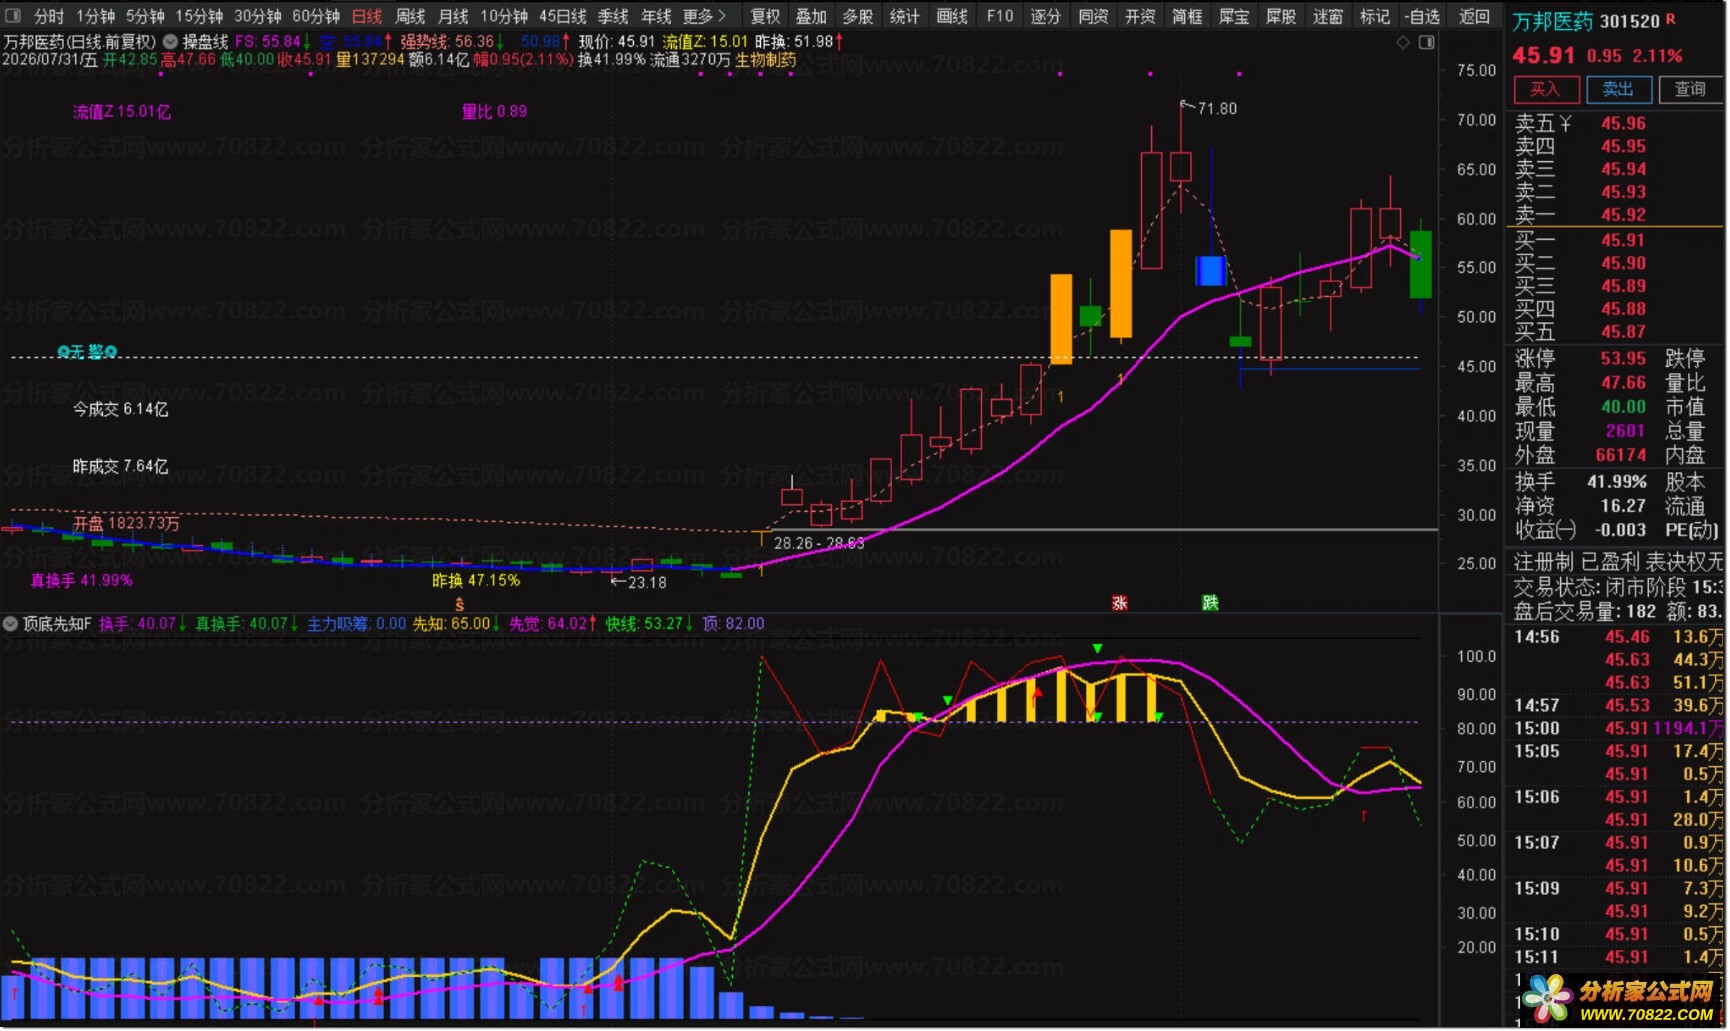The image size is (1730, 1031).
Task: Switch to 年线 yearly chart
Action: (x=656, y=16)
